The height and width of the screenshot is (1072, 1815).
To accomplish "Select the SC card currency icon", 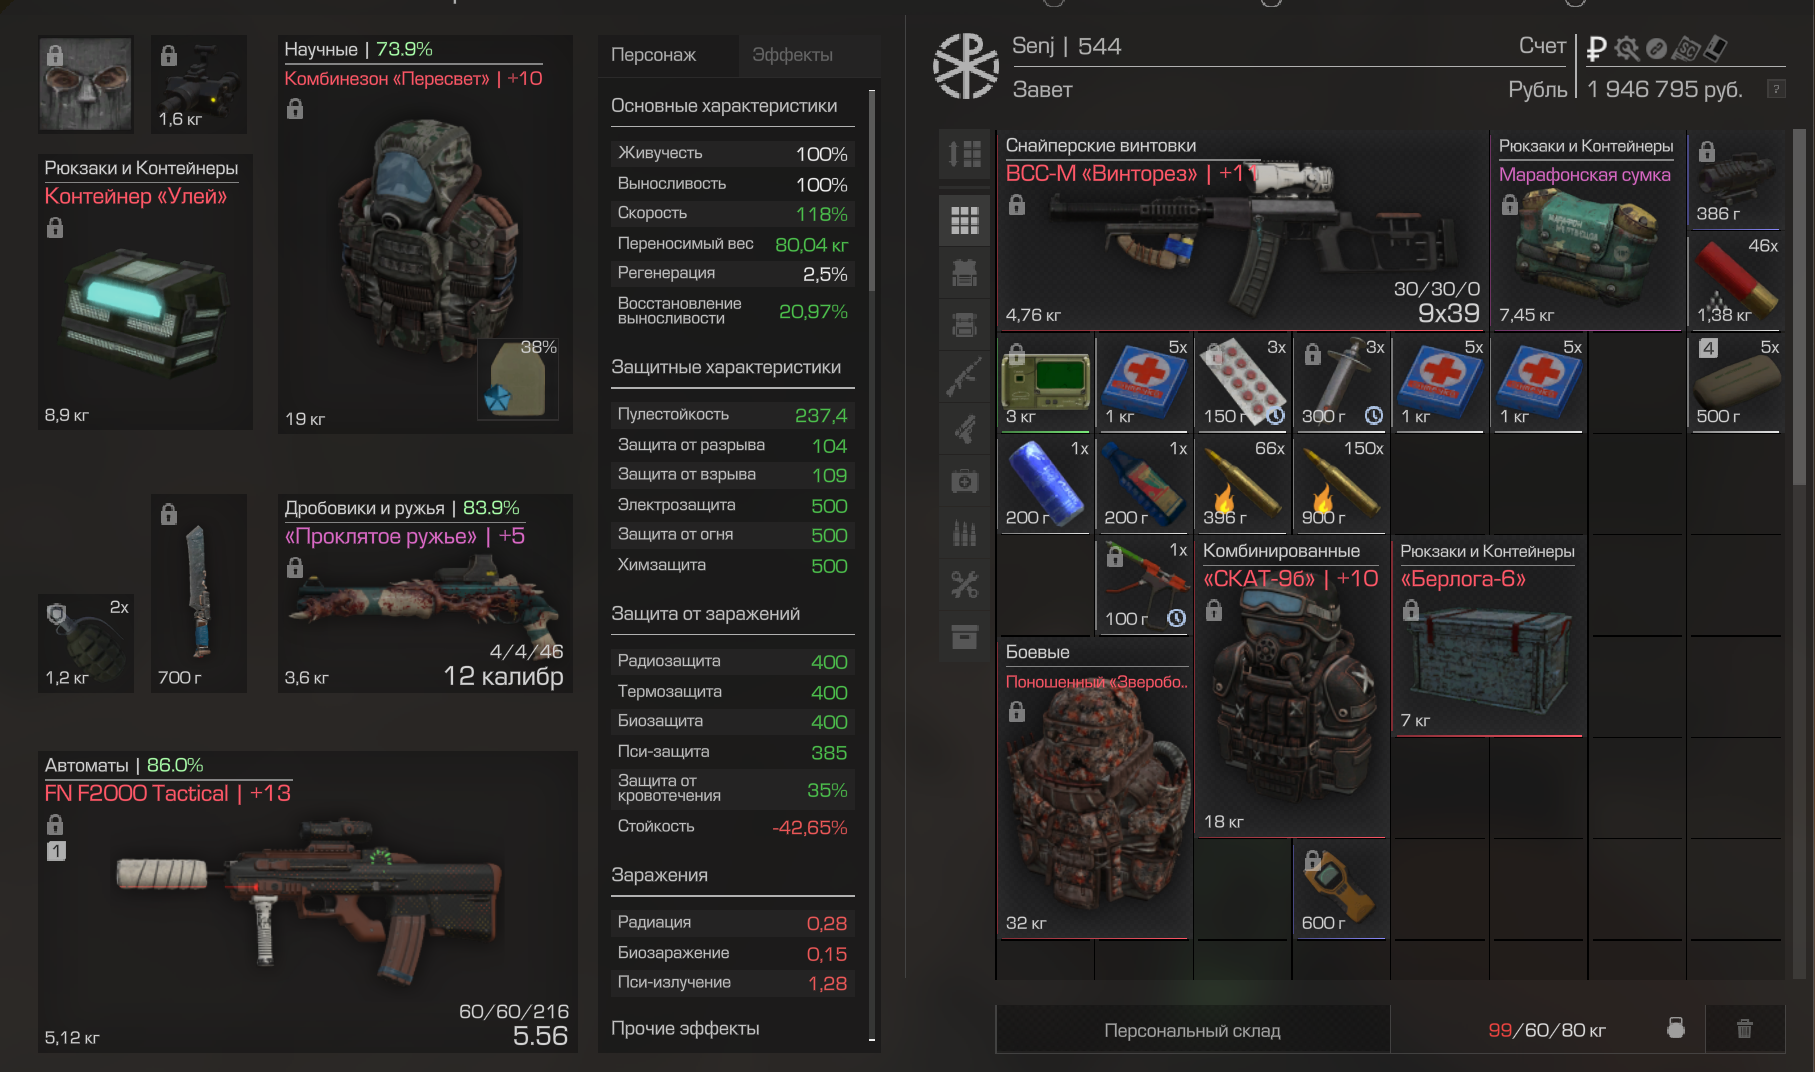I will 1687,48.
